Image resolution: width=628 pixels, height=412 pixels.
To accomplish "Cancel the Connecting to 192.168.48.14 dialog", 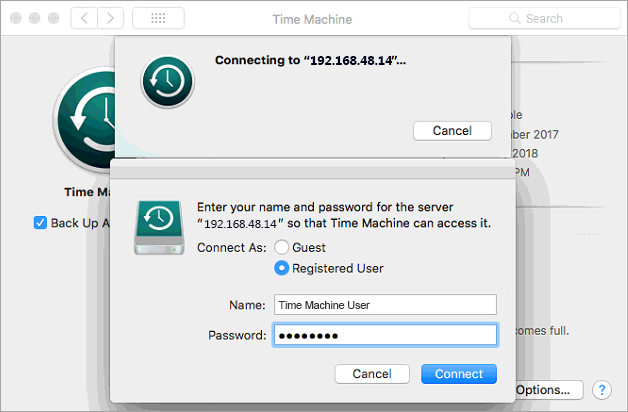I will pos(452,131).
